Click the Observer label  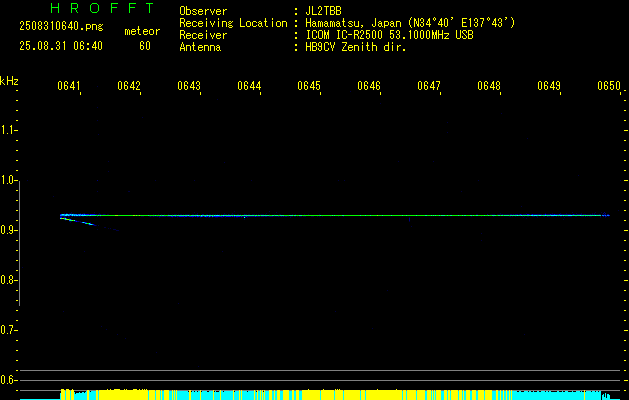(203, 11)
